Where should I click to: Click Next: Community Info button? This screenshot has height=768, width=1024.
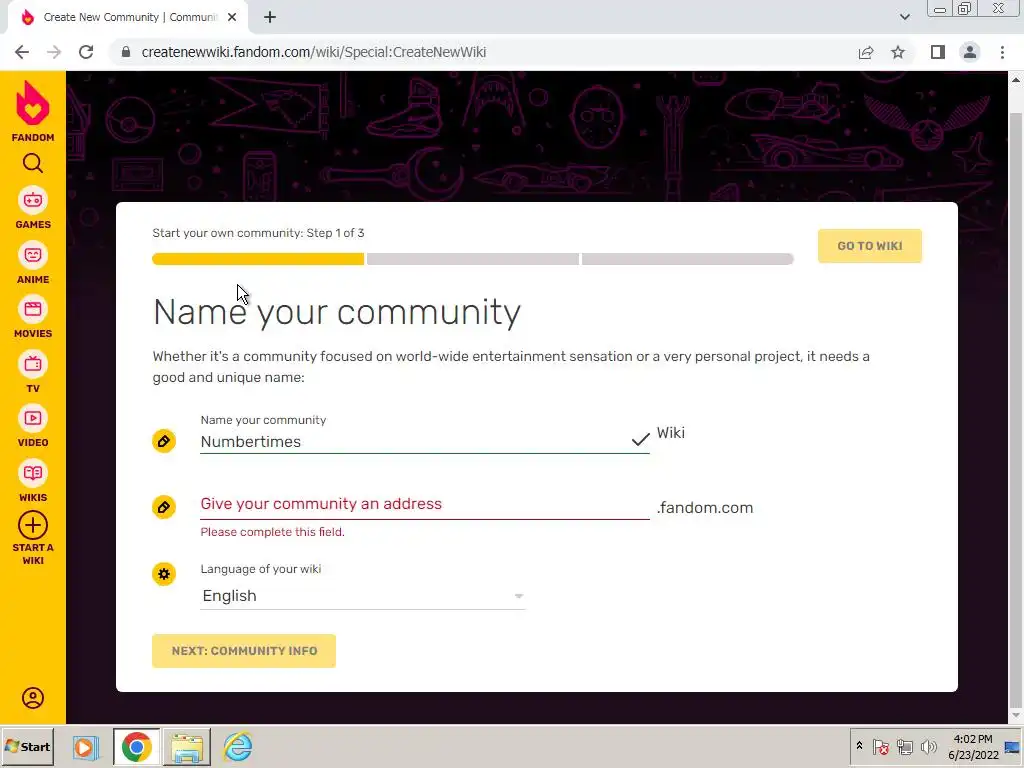tap(244, 651)
